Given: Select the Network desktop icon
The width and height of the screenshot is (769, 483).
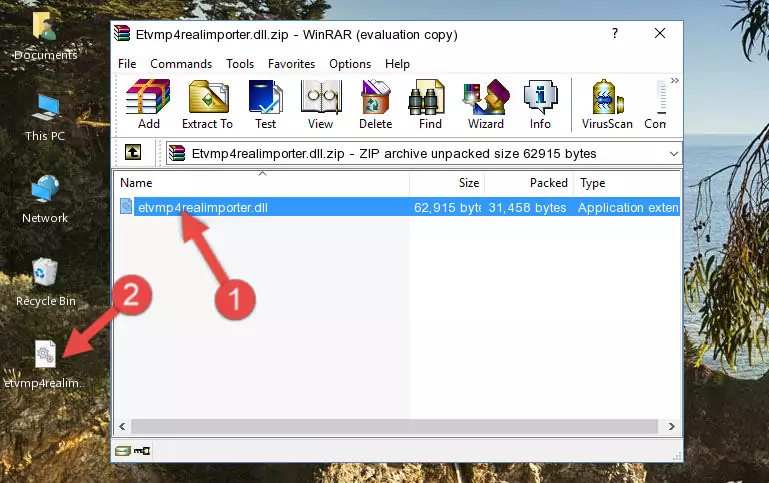Looking at the screenshot, I should coord(45,200).
